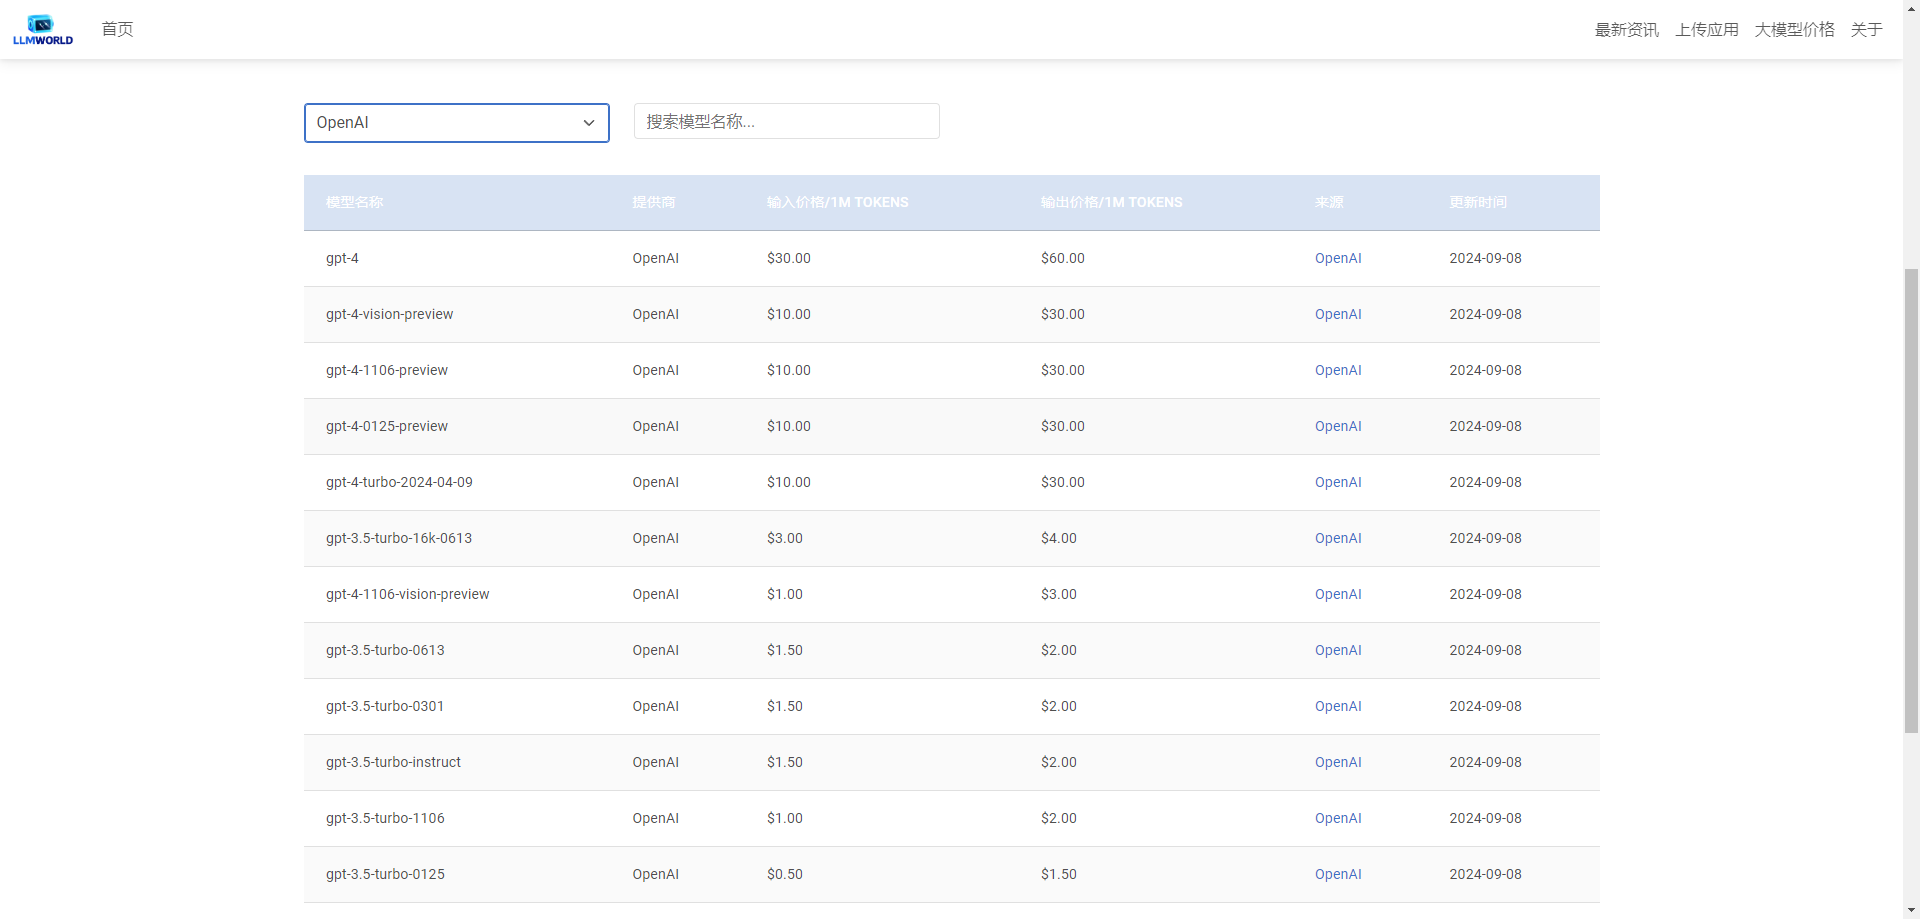Click the LLMWORLD logo

43,30
